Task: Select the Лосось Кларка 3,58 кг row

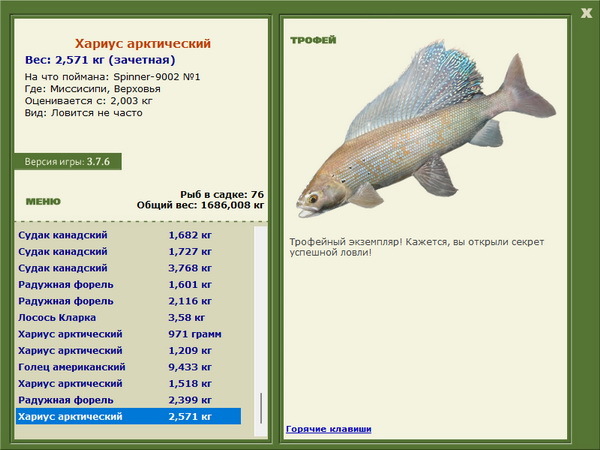Action: click(x=129, y=317)
